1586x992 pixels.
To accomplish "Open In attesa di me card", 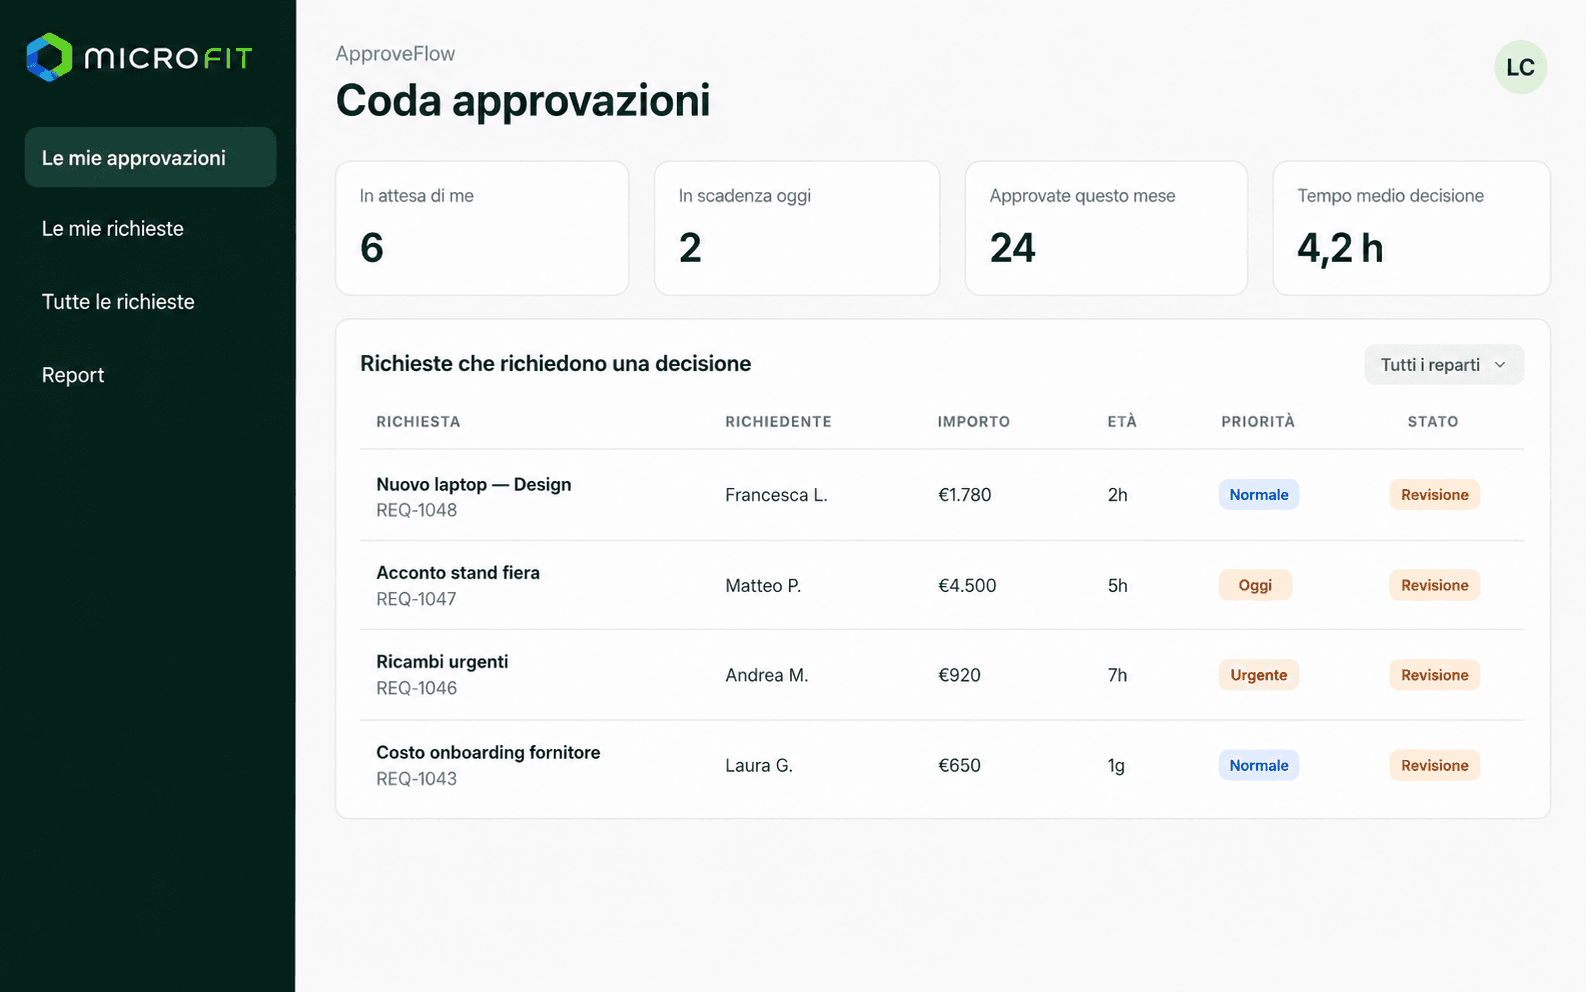I will [482, 228].
